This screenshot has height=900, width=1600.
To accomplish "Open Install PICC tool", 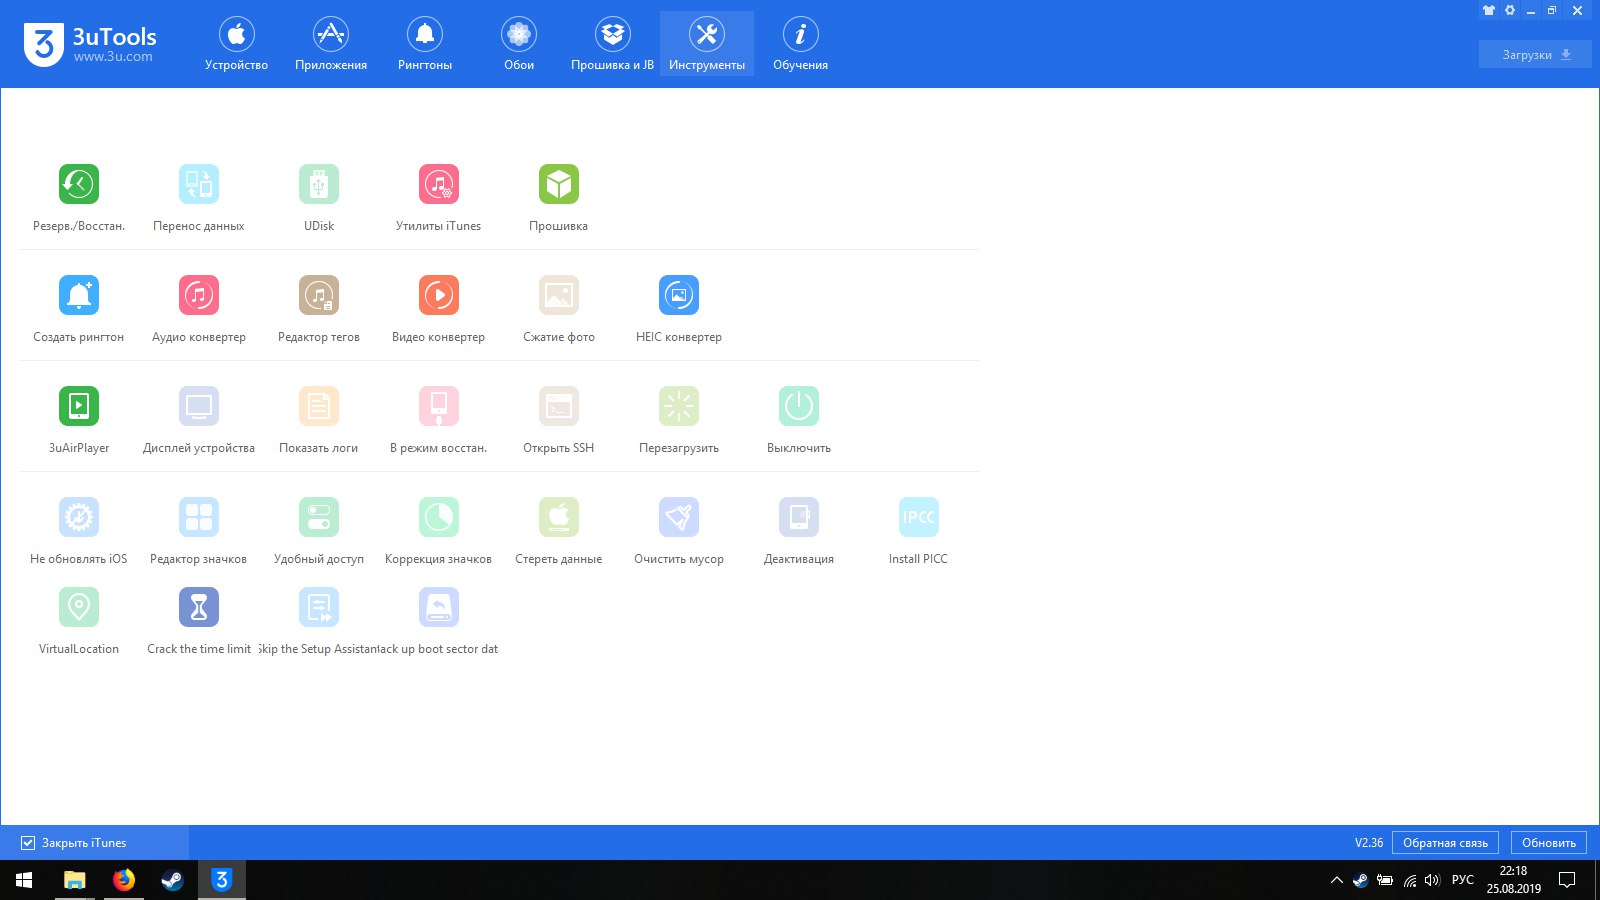I will [919, 517].
